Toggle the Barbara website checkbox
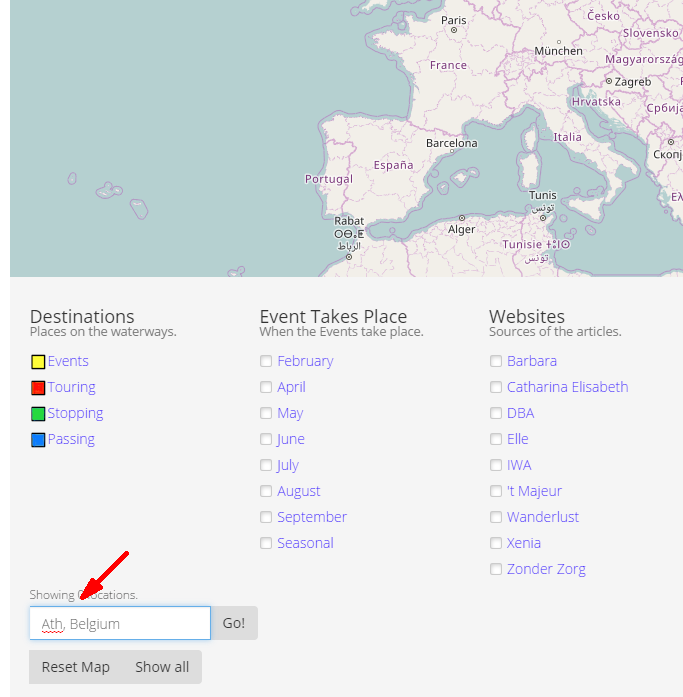 pyautogui.click(x=496, y=361)
